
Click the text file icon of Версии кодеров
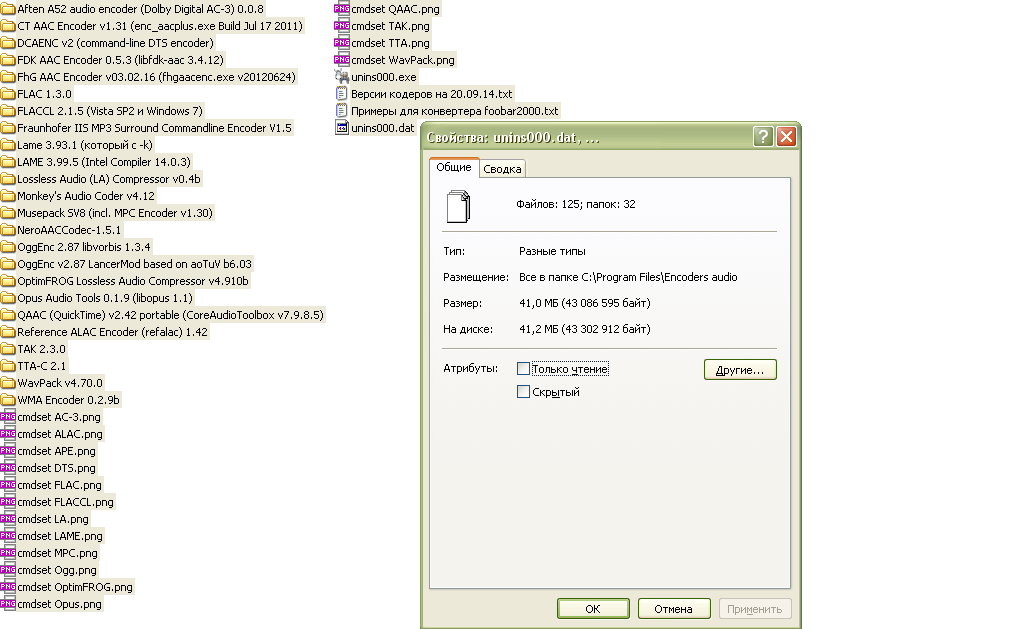(x=342, y=94)
